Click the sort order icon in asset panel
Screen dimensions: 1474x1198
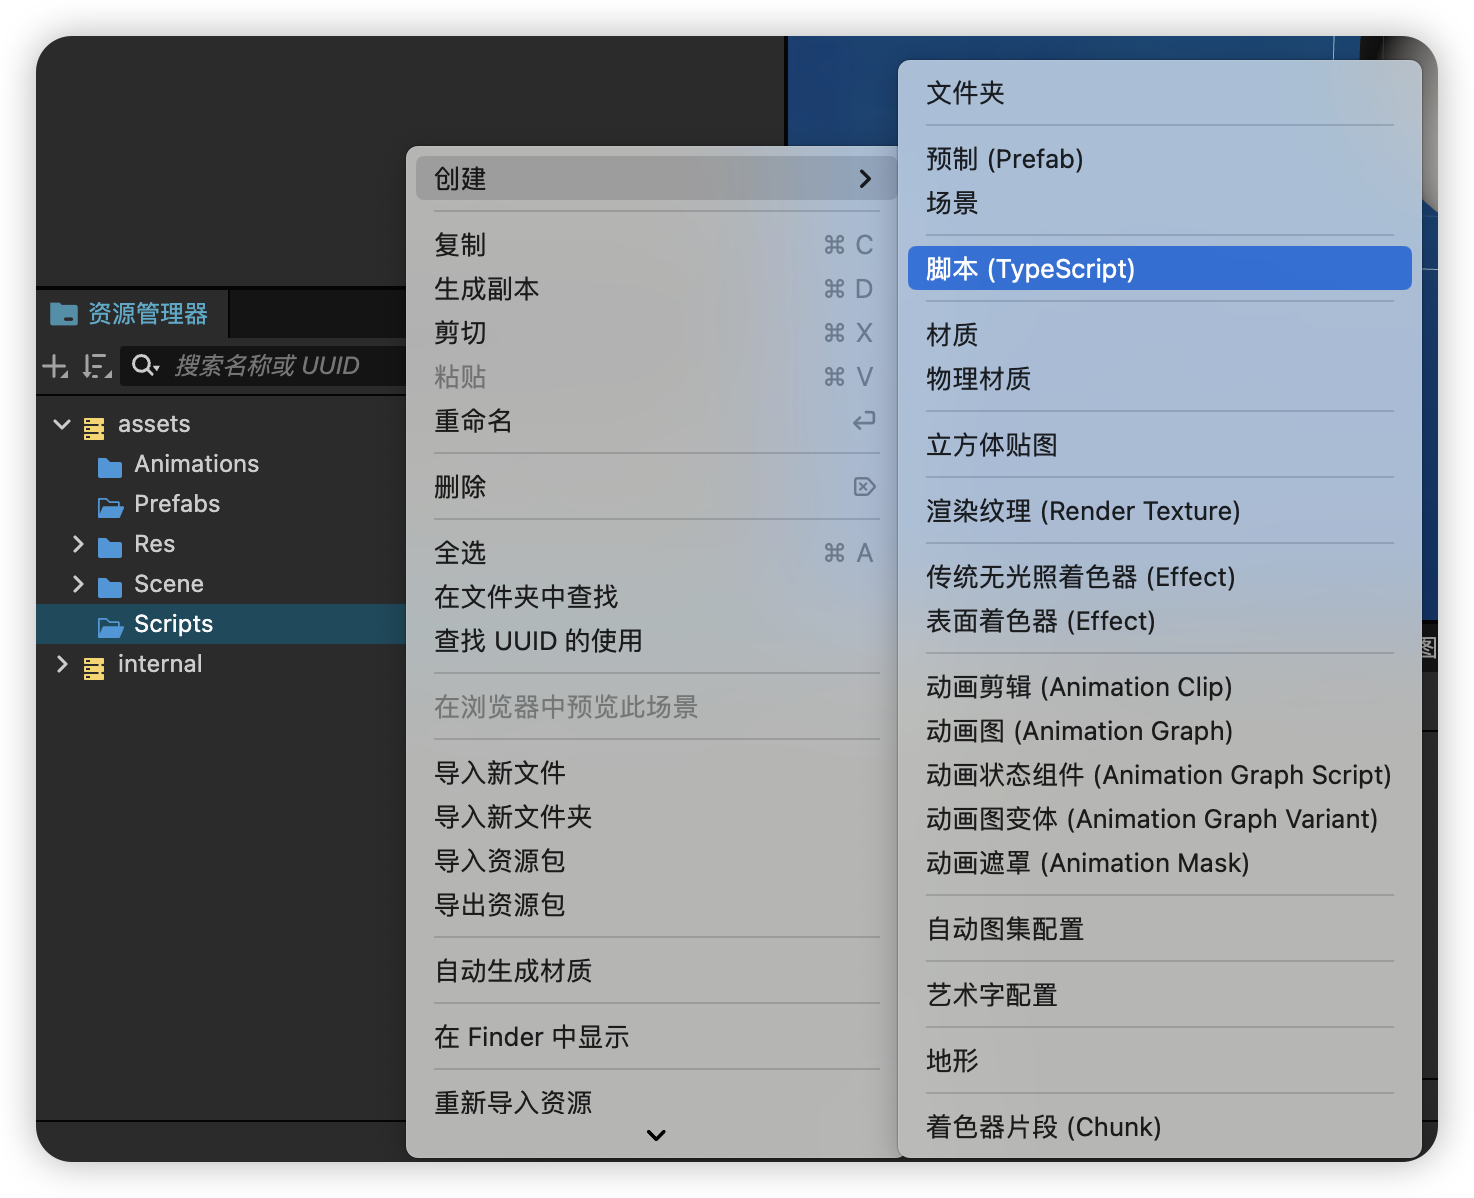[96, 367]
